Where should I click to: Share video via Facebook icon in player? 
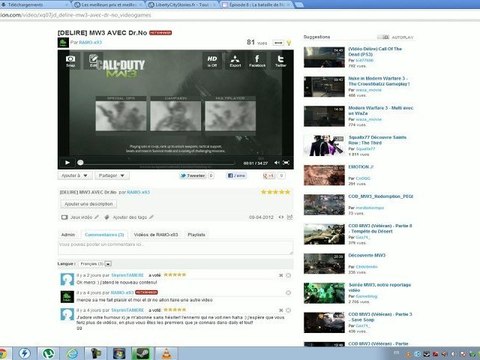coord(257,61)
